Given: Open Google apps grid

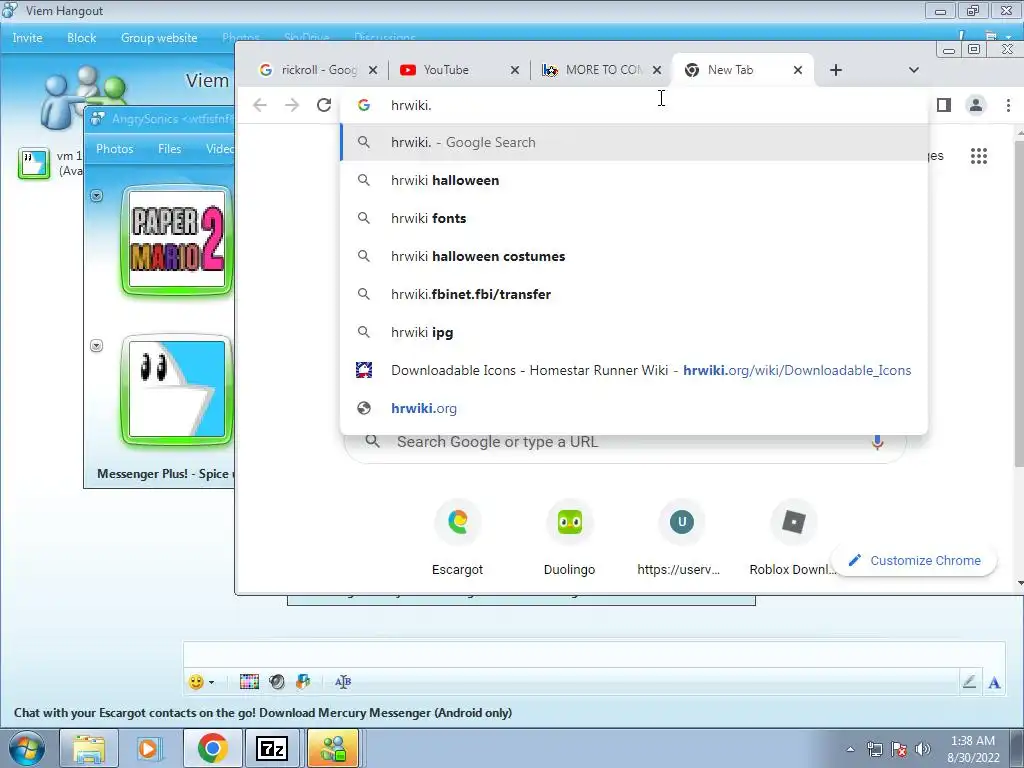Looking at the screenshot, I should (978, 156).
